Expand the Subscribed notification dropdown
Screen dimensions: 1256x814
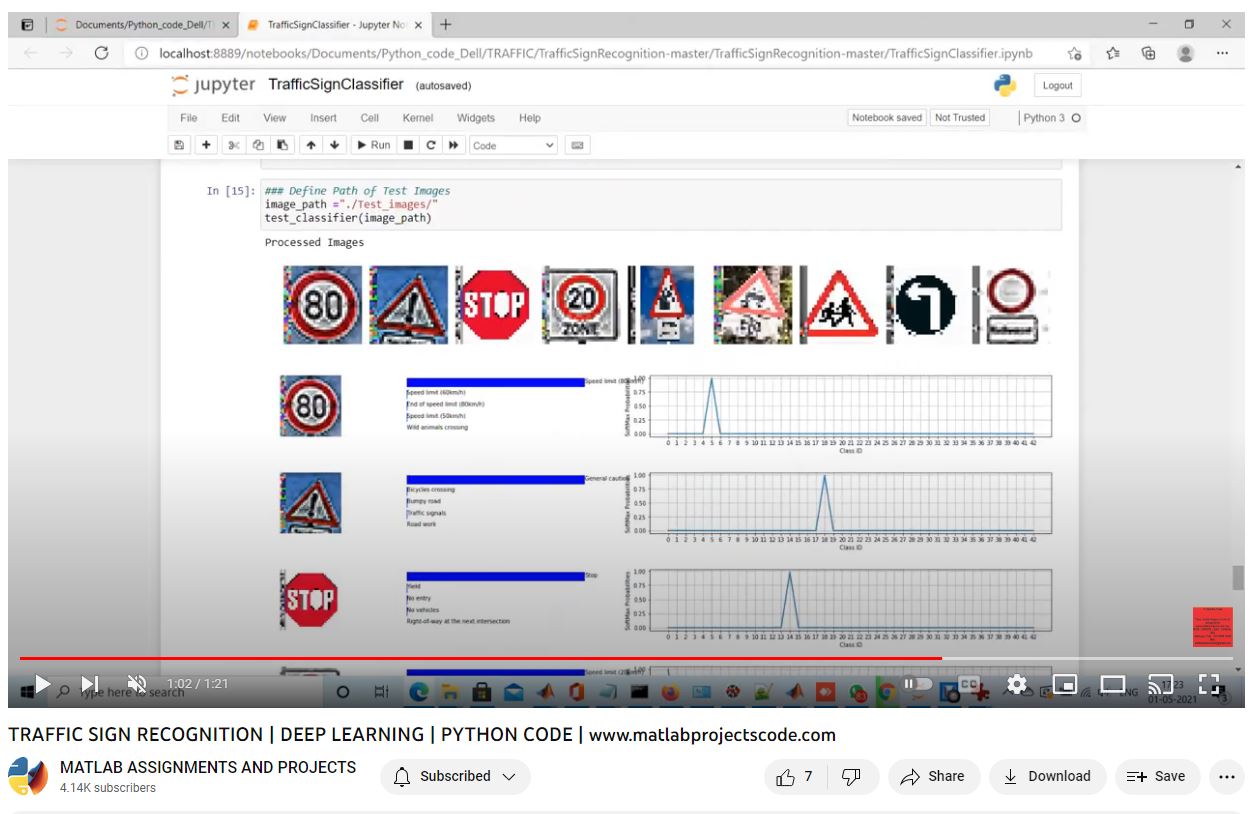[455, 776]
